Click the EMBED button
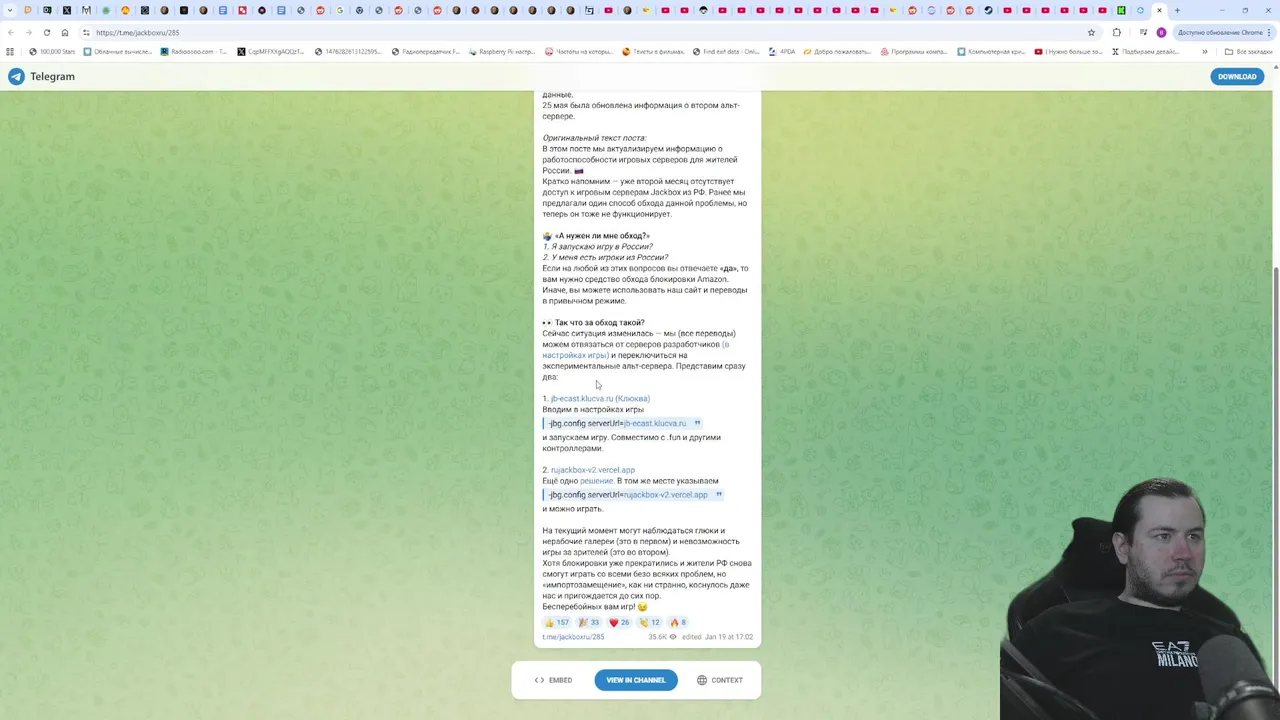This screenshot has height=720, width=1280. pos(553,680)
